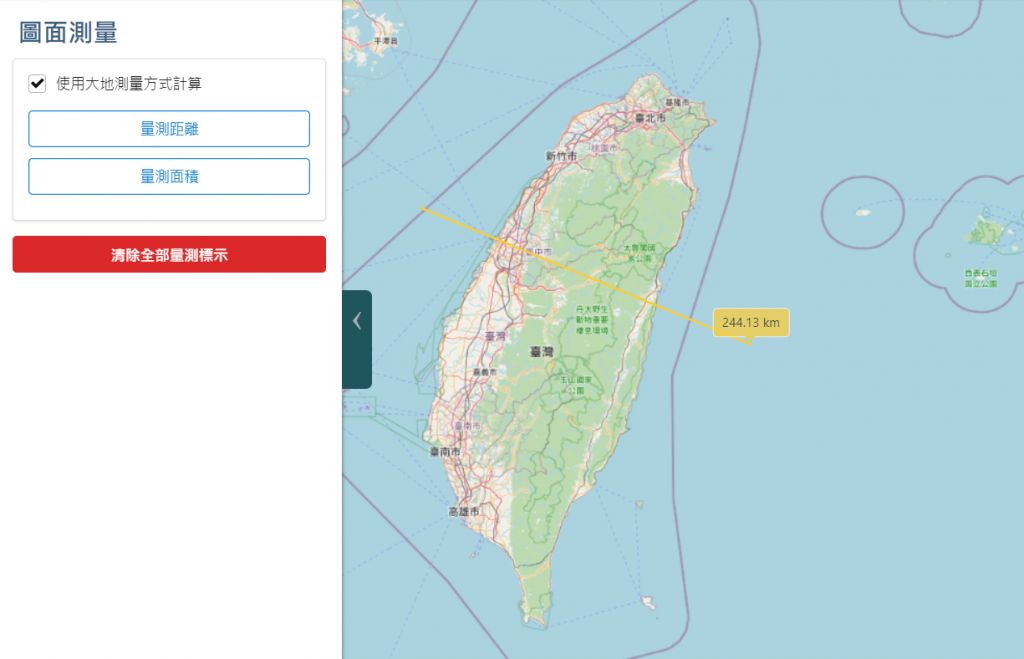Click the 嘉義市 map label
Viewport: 1024px width, 659px height.
click(x=485, y=372)
